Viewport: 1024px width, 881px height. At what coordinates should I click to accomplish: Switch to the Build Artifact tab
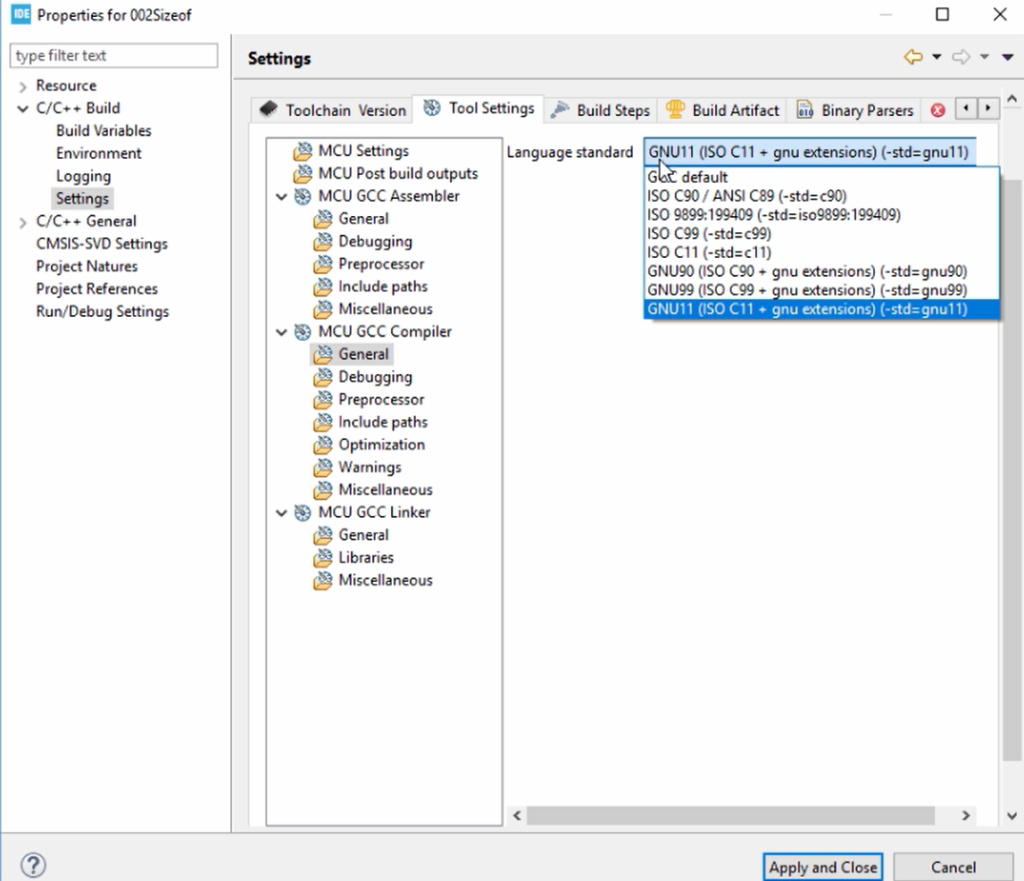point(723,110)
